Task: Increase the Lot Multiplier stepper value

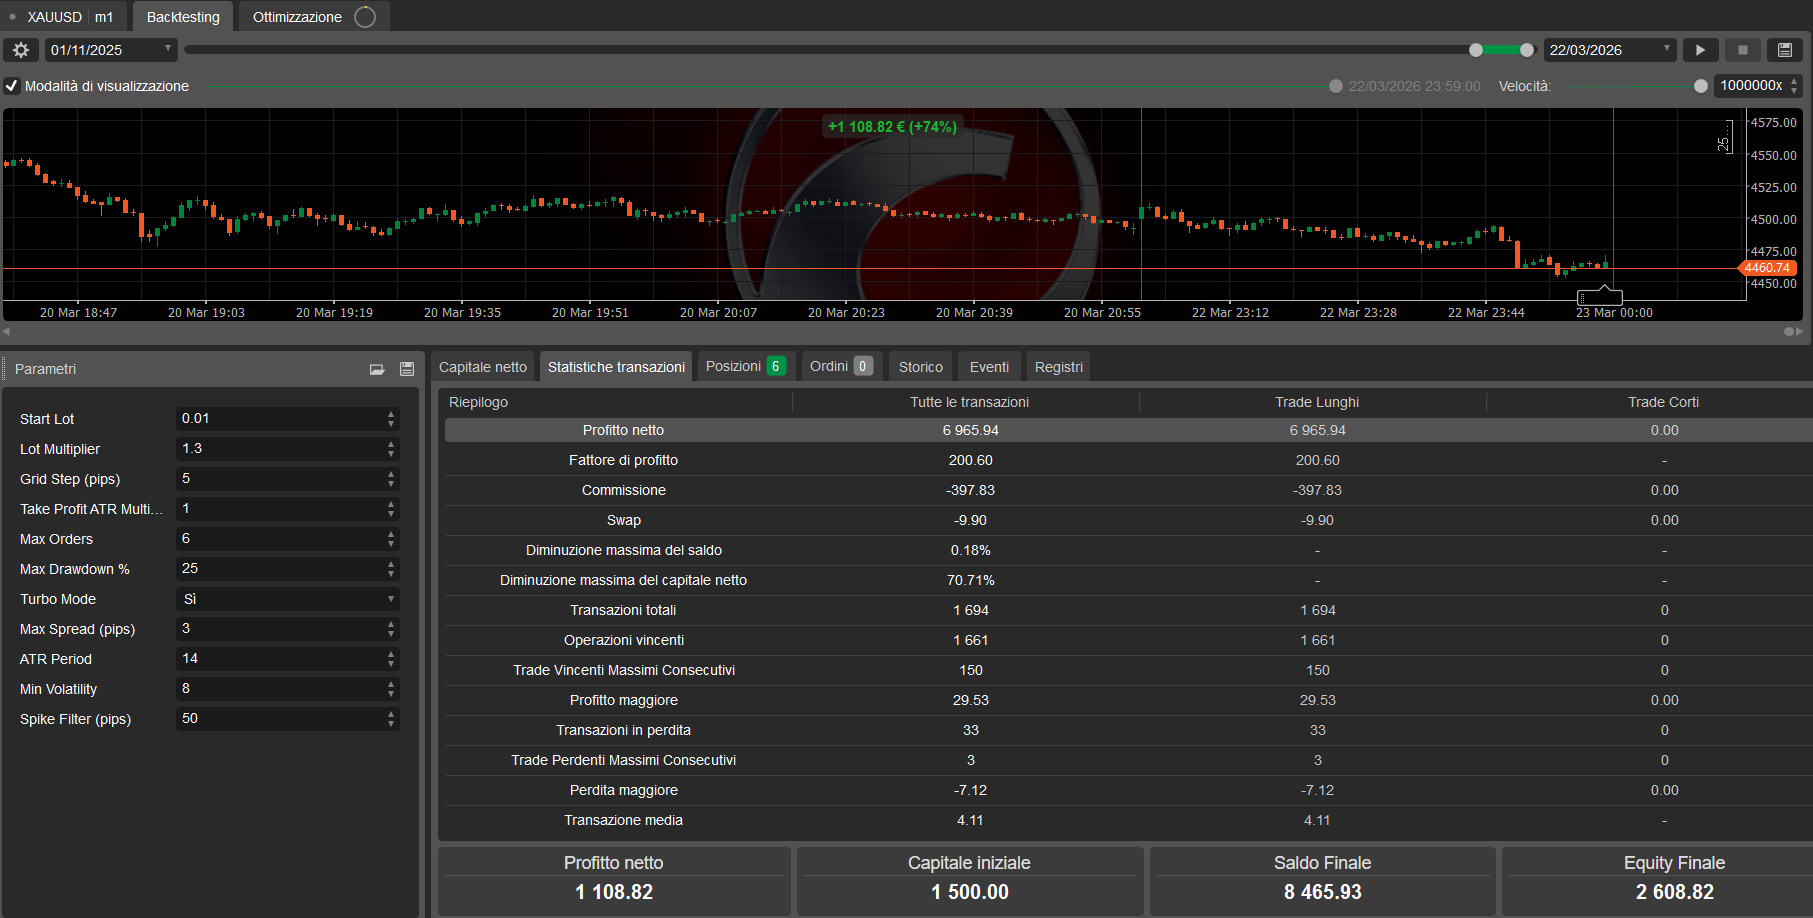Action: pos(391,444)
